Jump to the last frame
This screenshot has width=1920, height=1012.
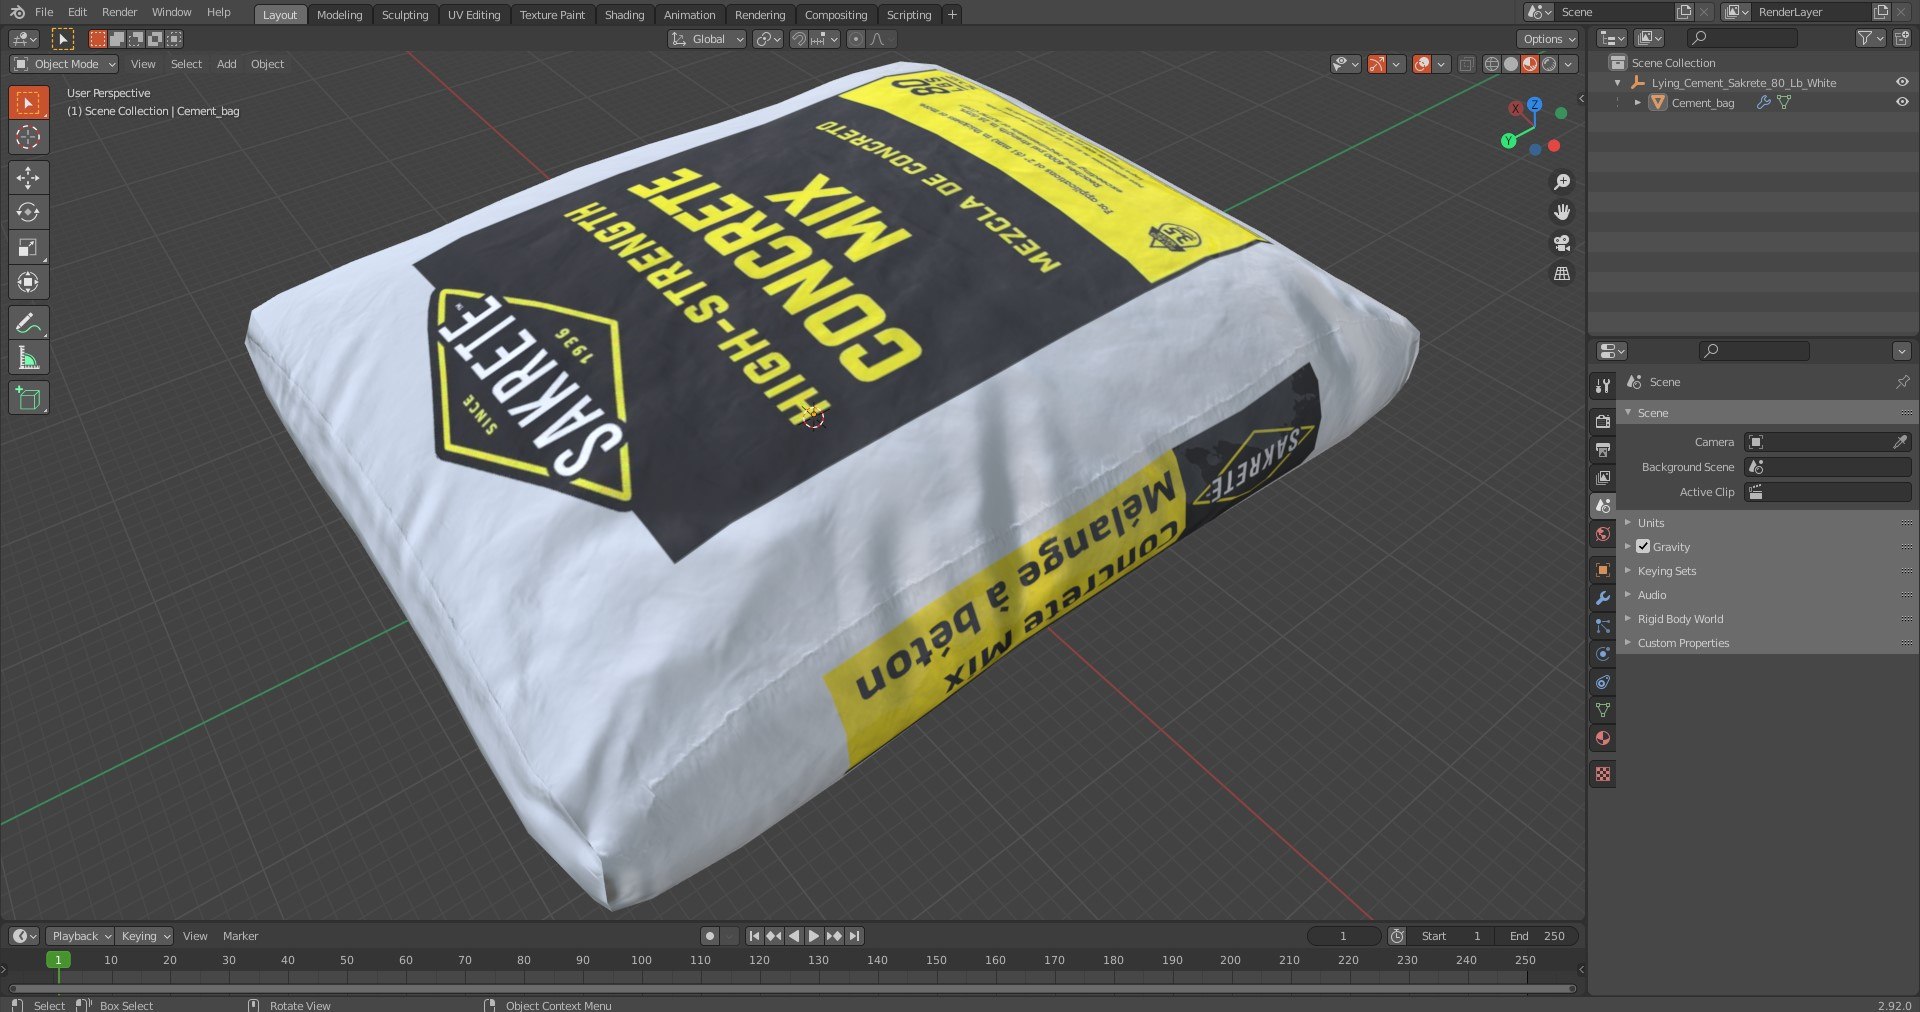pyautogui.click(x=854, y=936)
